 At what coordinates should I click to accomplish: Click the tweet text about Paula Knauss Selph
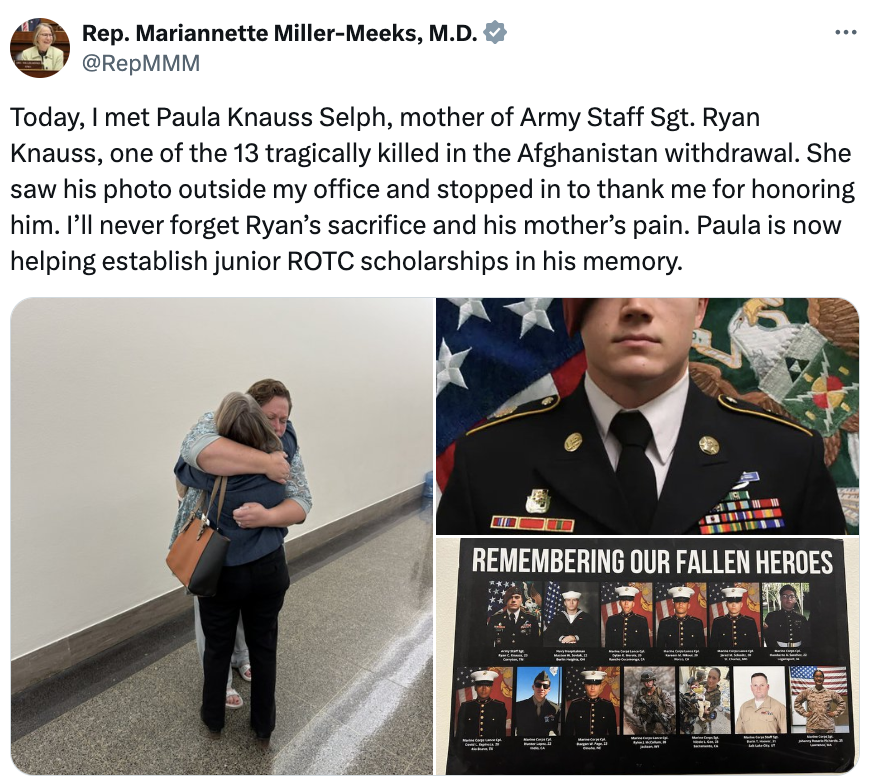(x=432, y=189)
